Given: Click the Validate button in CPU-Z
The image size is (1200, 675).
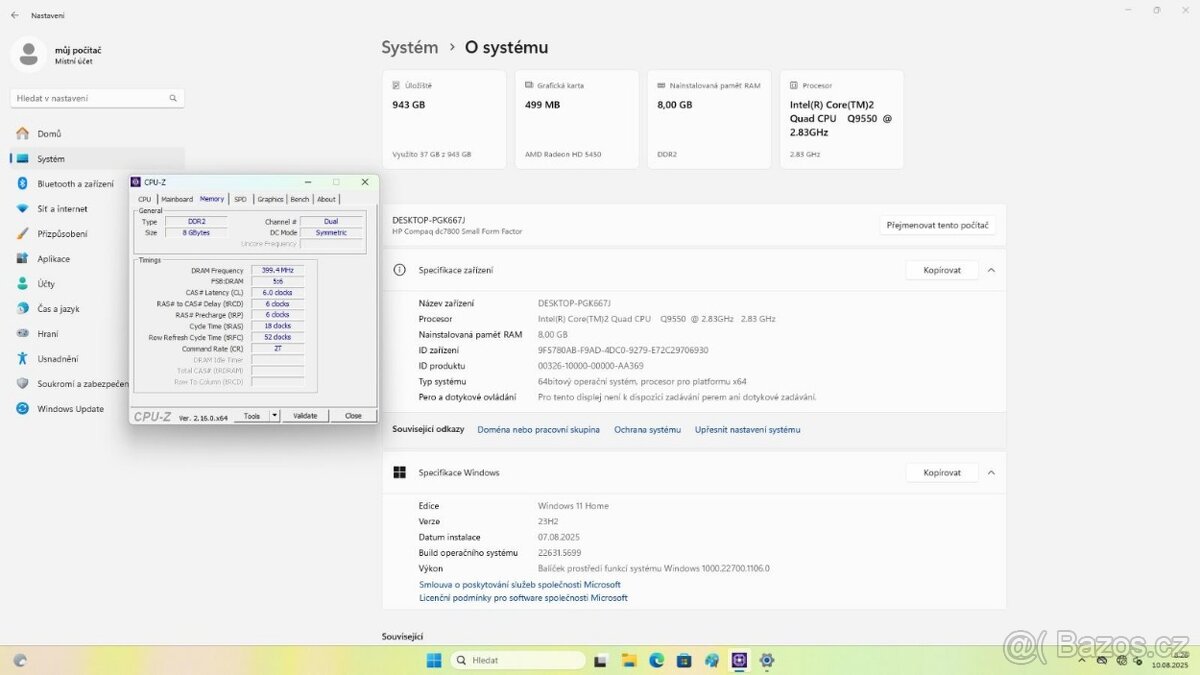Looking at the screenshot, I should [305, 416].
